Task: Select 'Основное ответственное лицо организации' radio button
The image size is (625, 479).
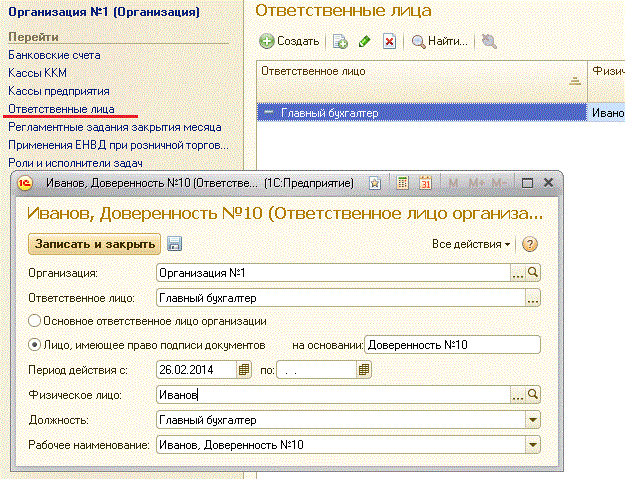Action: [x=35, y=321]
